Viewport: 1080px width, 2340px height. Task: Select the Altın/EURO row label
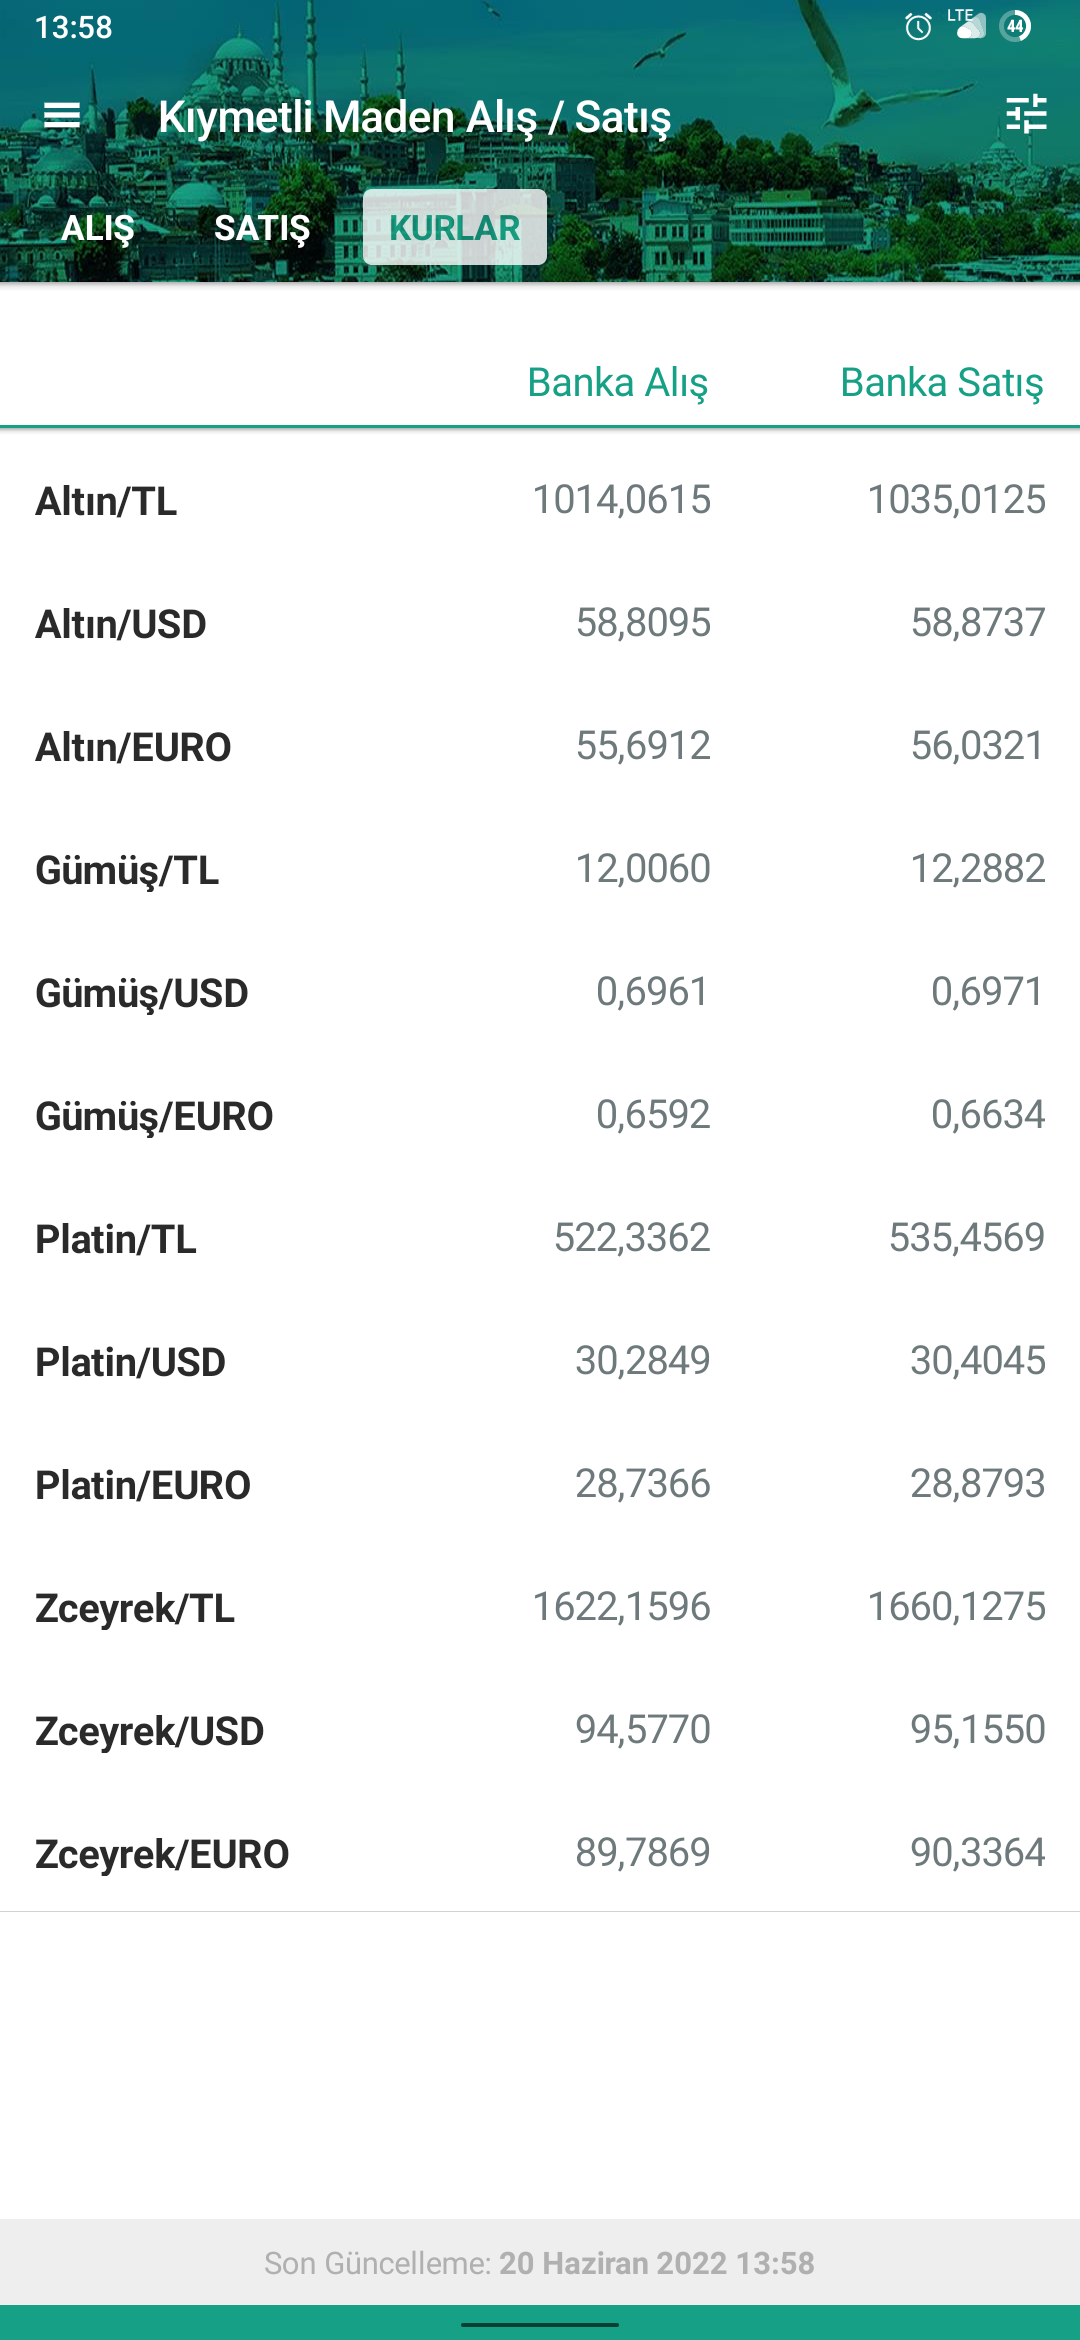[x=133, y=747]
